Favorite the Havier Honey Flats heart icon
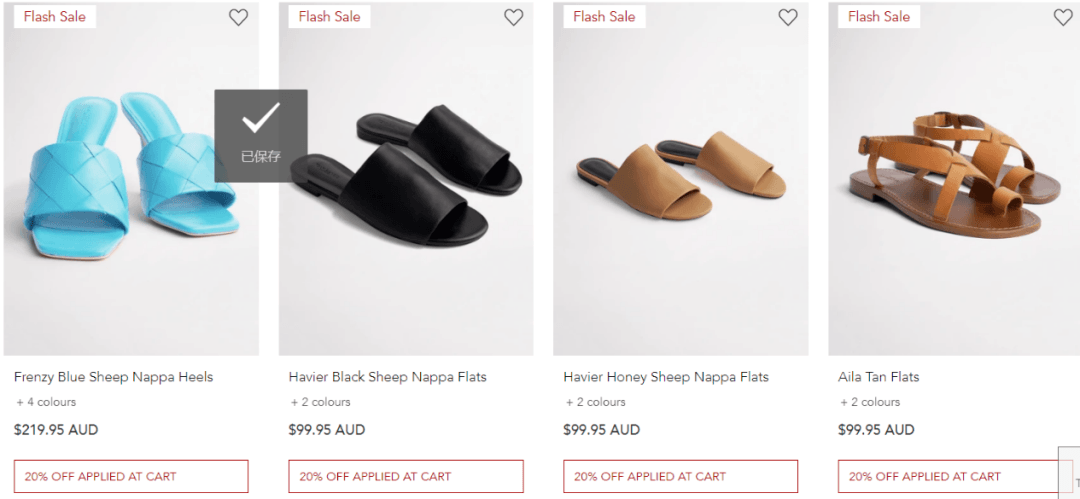The height and width of the screenshot is (499, 1080). pos(787,17)
